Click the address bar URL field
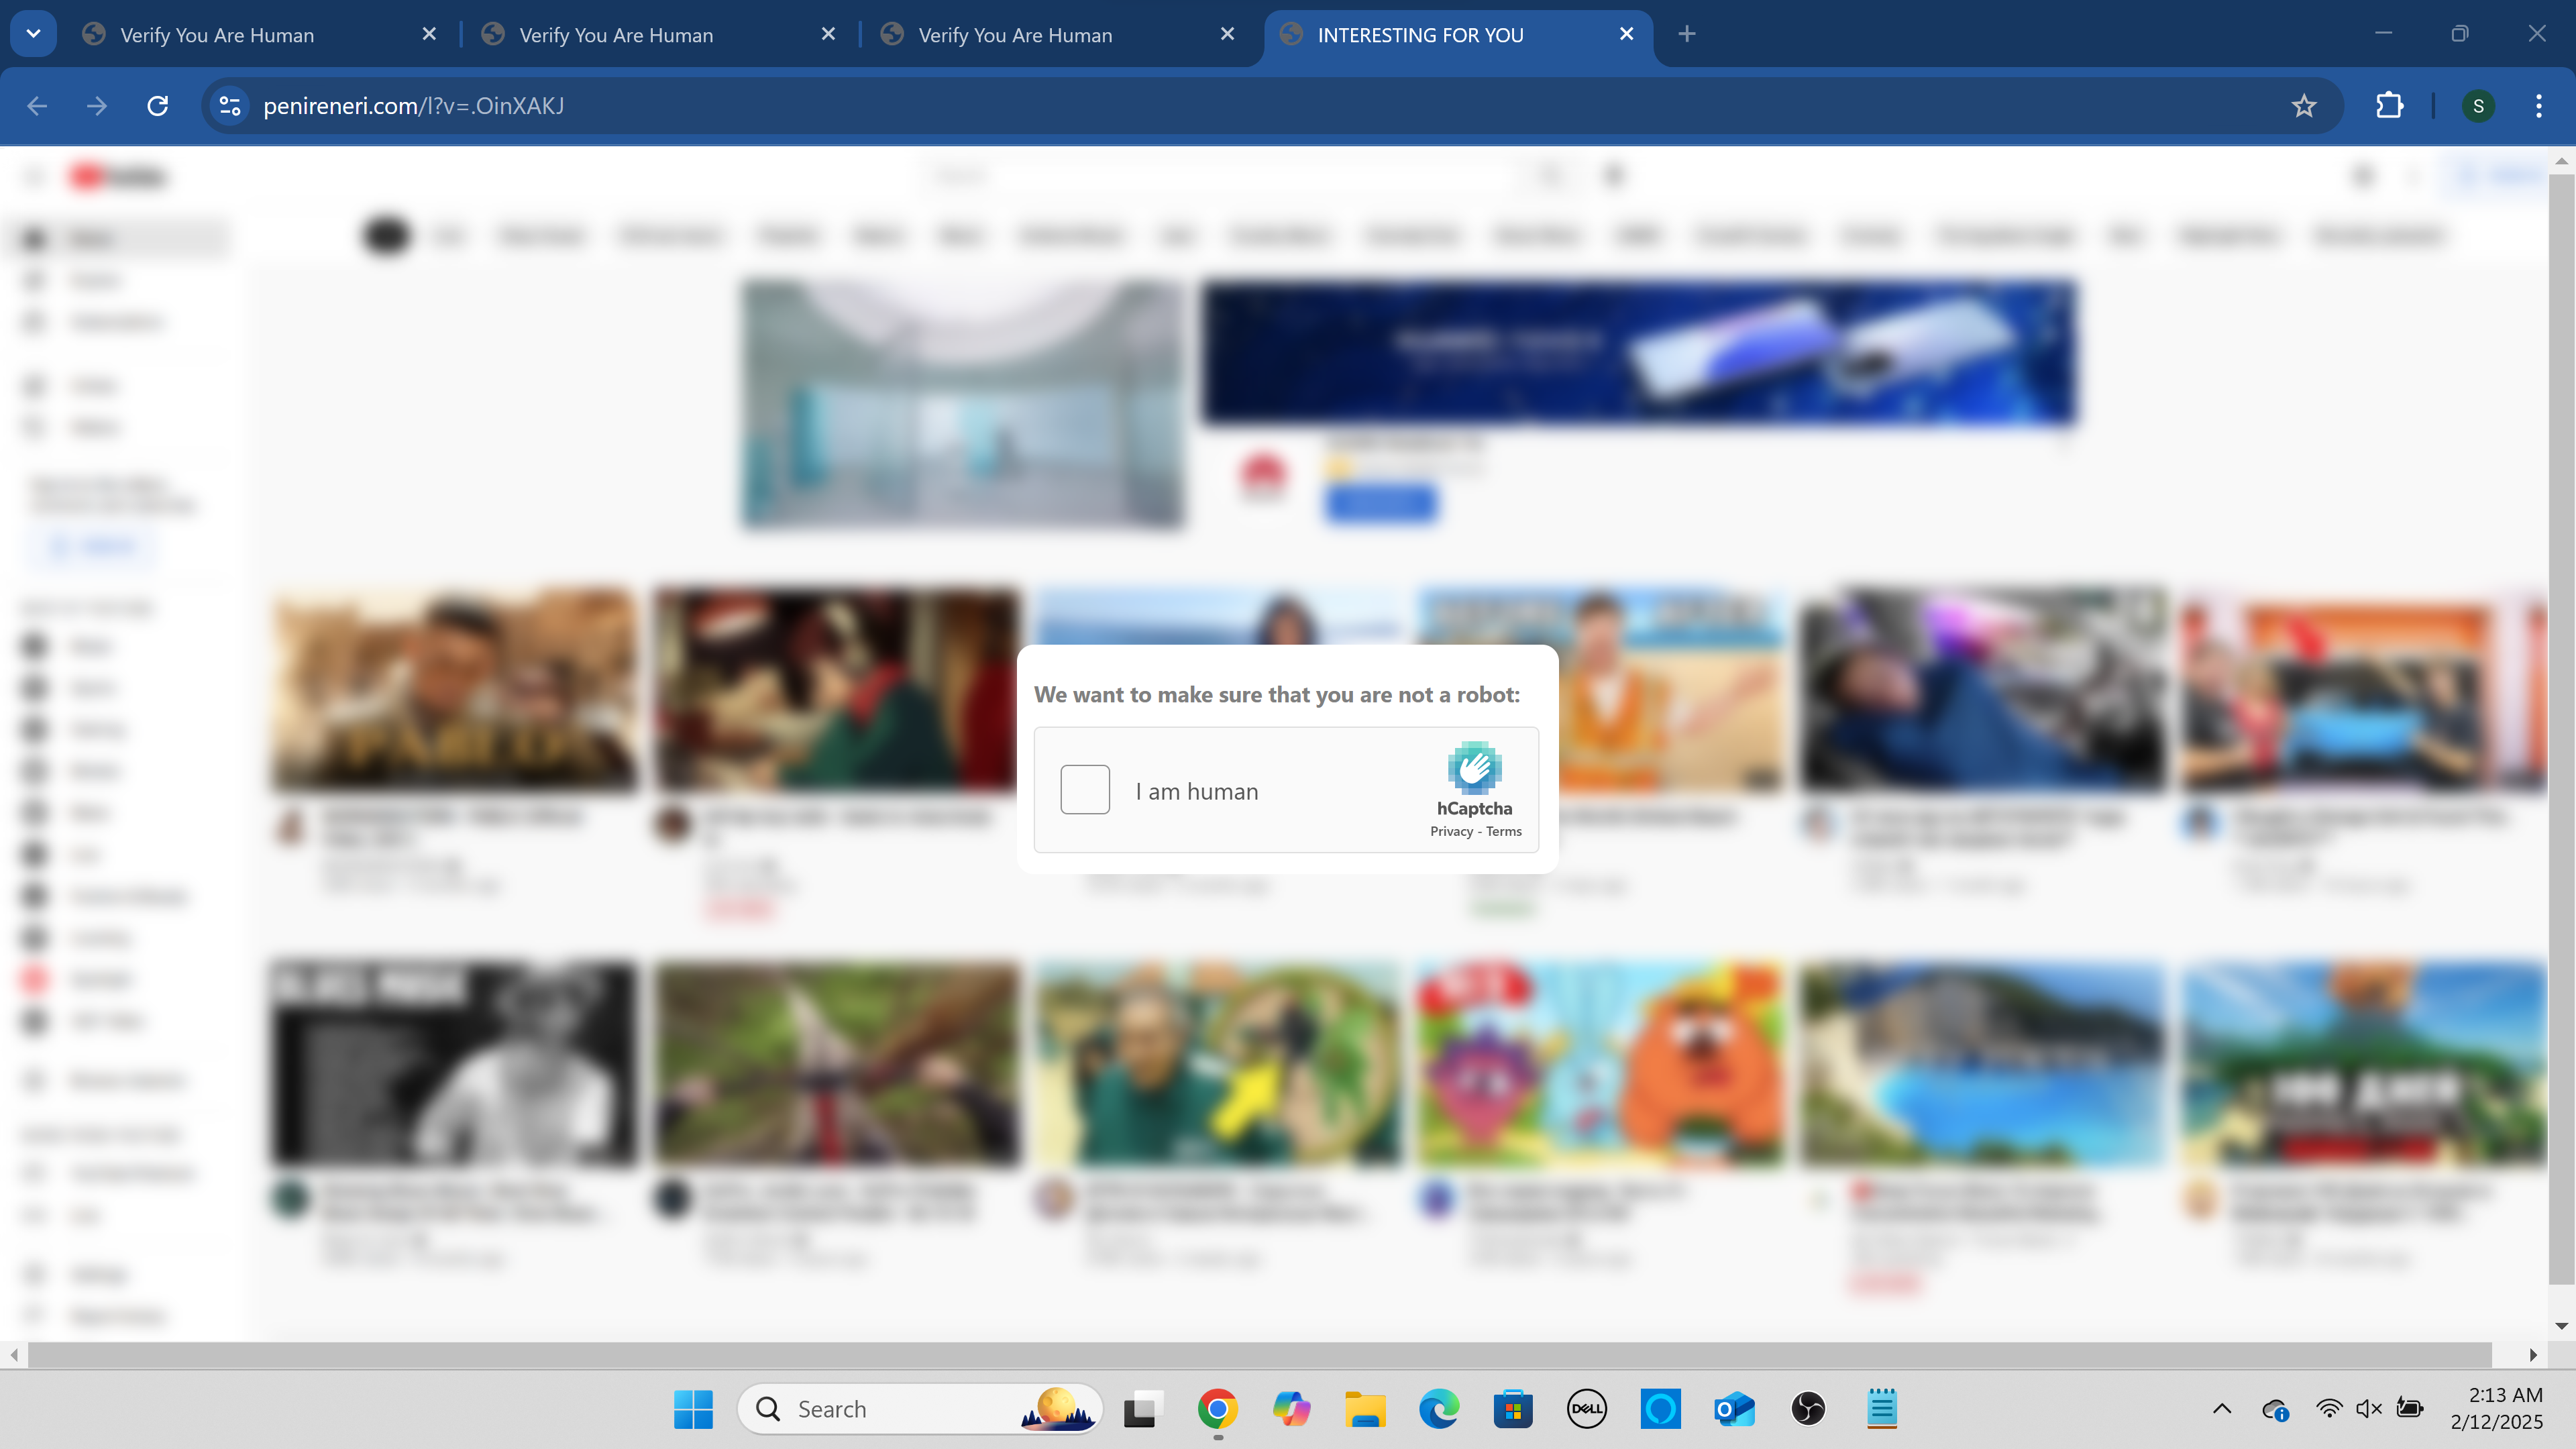 tap(1200, 106)
